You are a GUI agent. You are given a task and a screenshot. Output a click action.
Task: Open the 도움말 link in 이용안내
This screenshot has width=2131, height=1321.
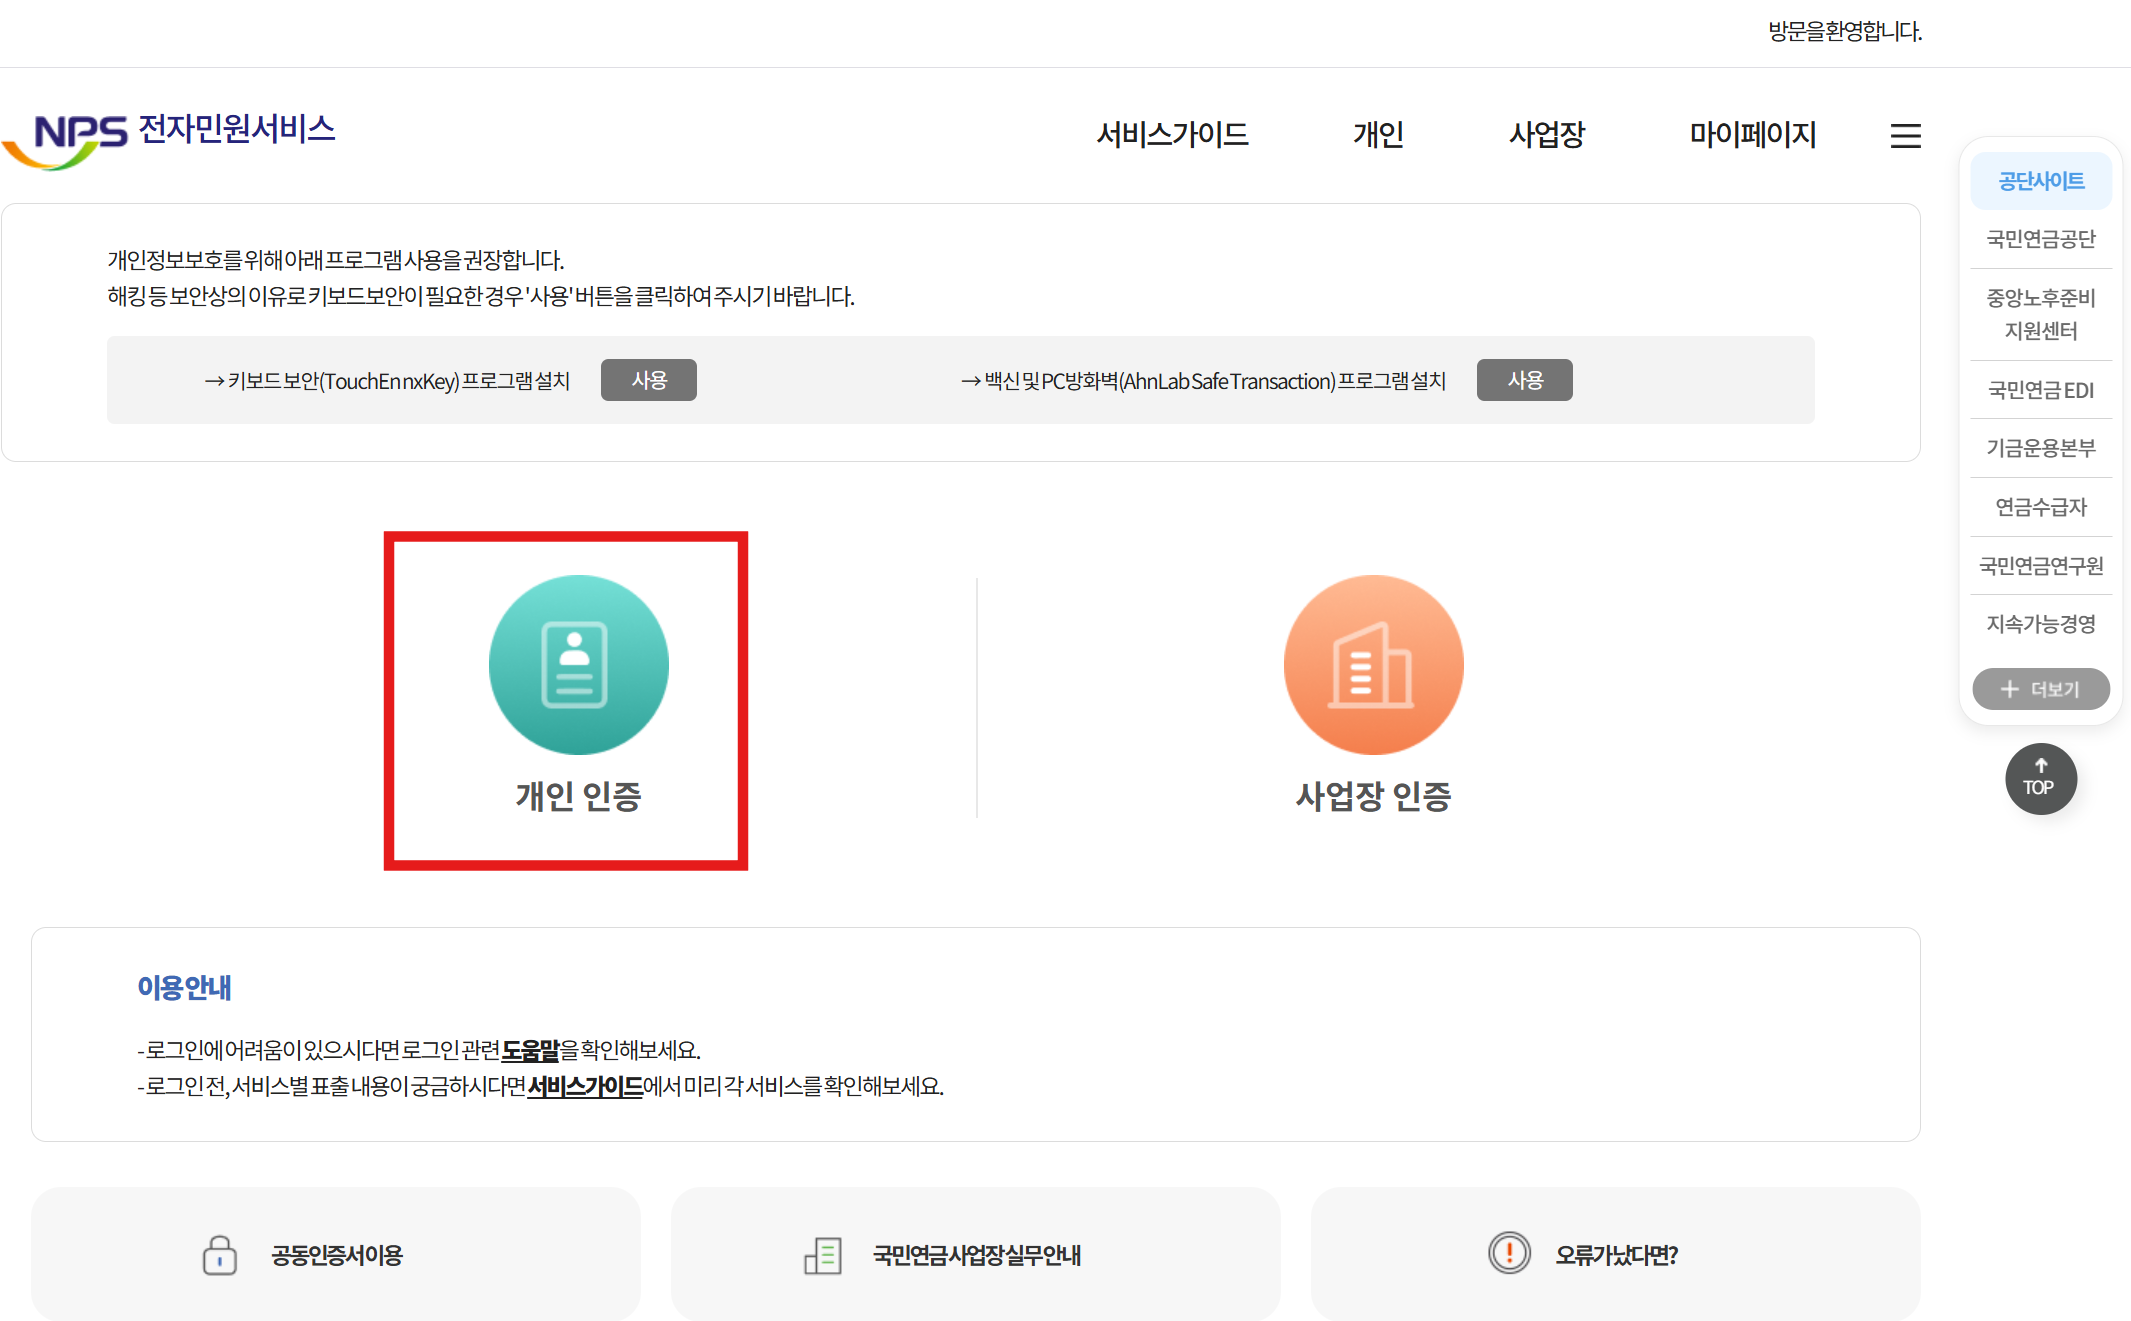(530, 1050)
